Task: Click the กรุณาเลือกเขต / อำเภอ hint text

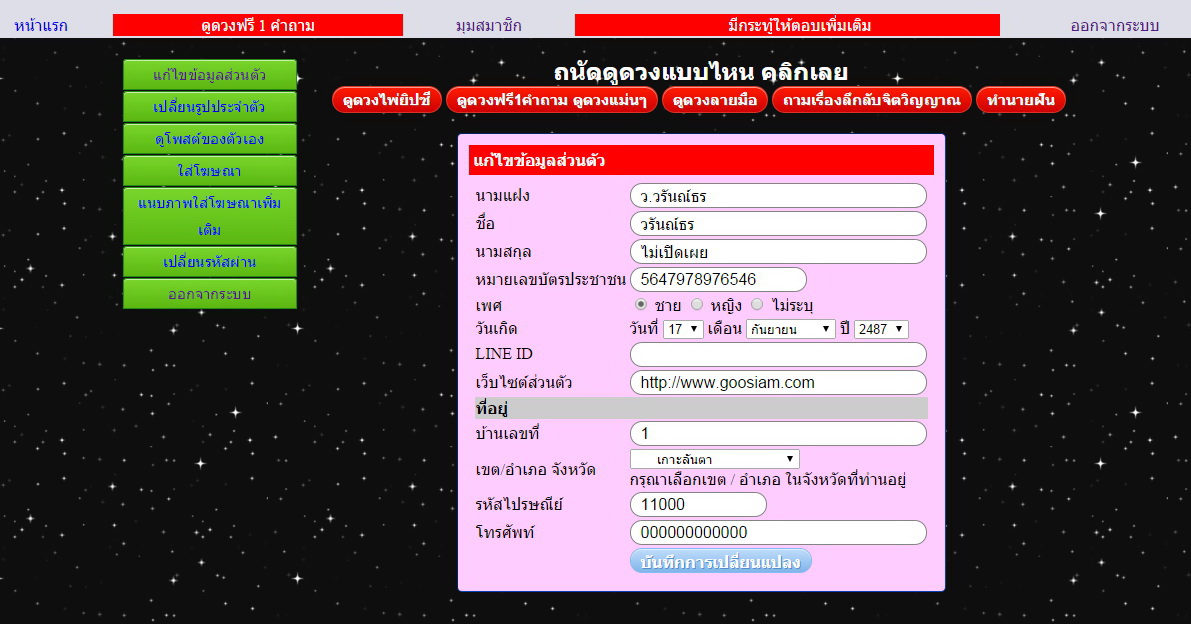Action: click(768, 480)
